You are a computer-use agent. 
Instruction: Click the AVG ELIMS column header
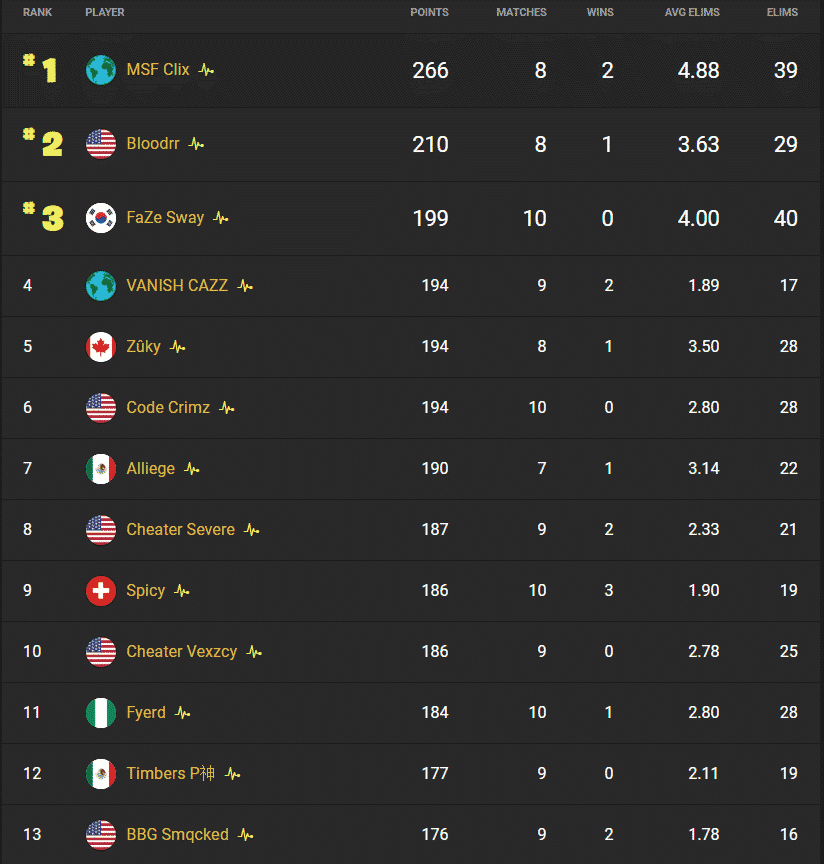pos(692,12)
